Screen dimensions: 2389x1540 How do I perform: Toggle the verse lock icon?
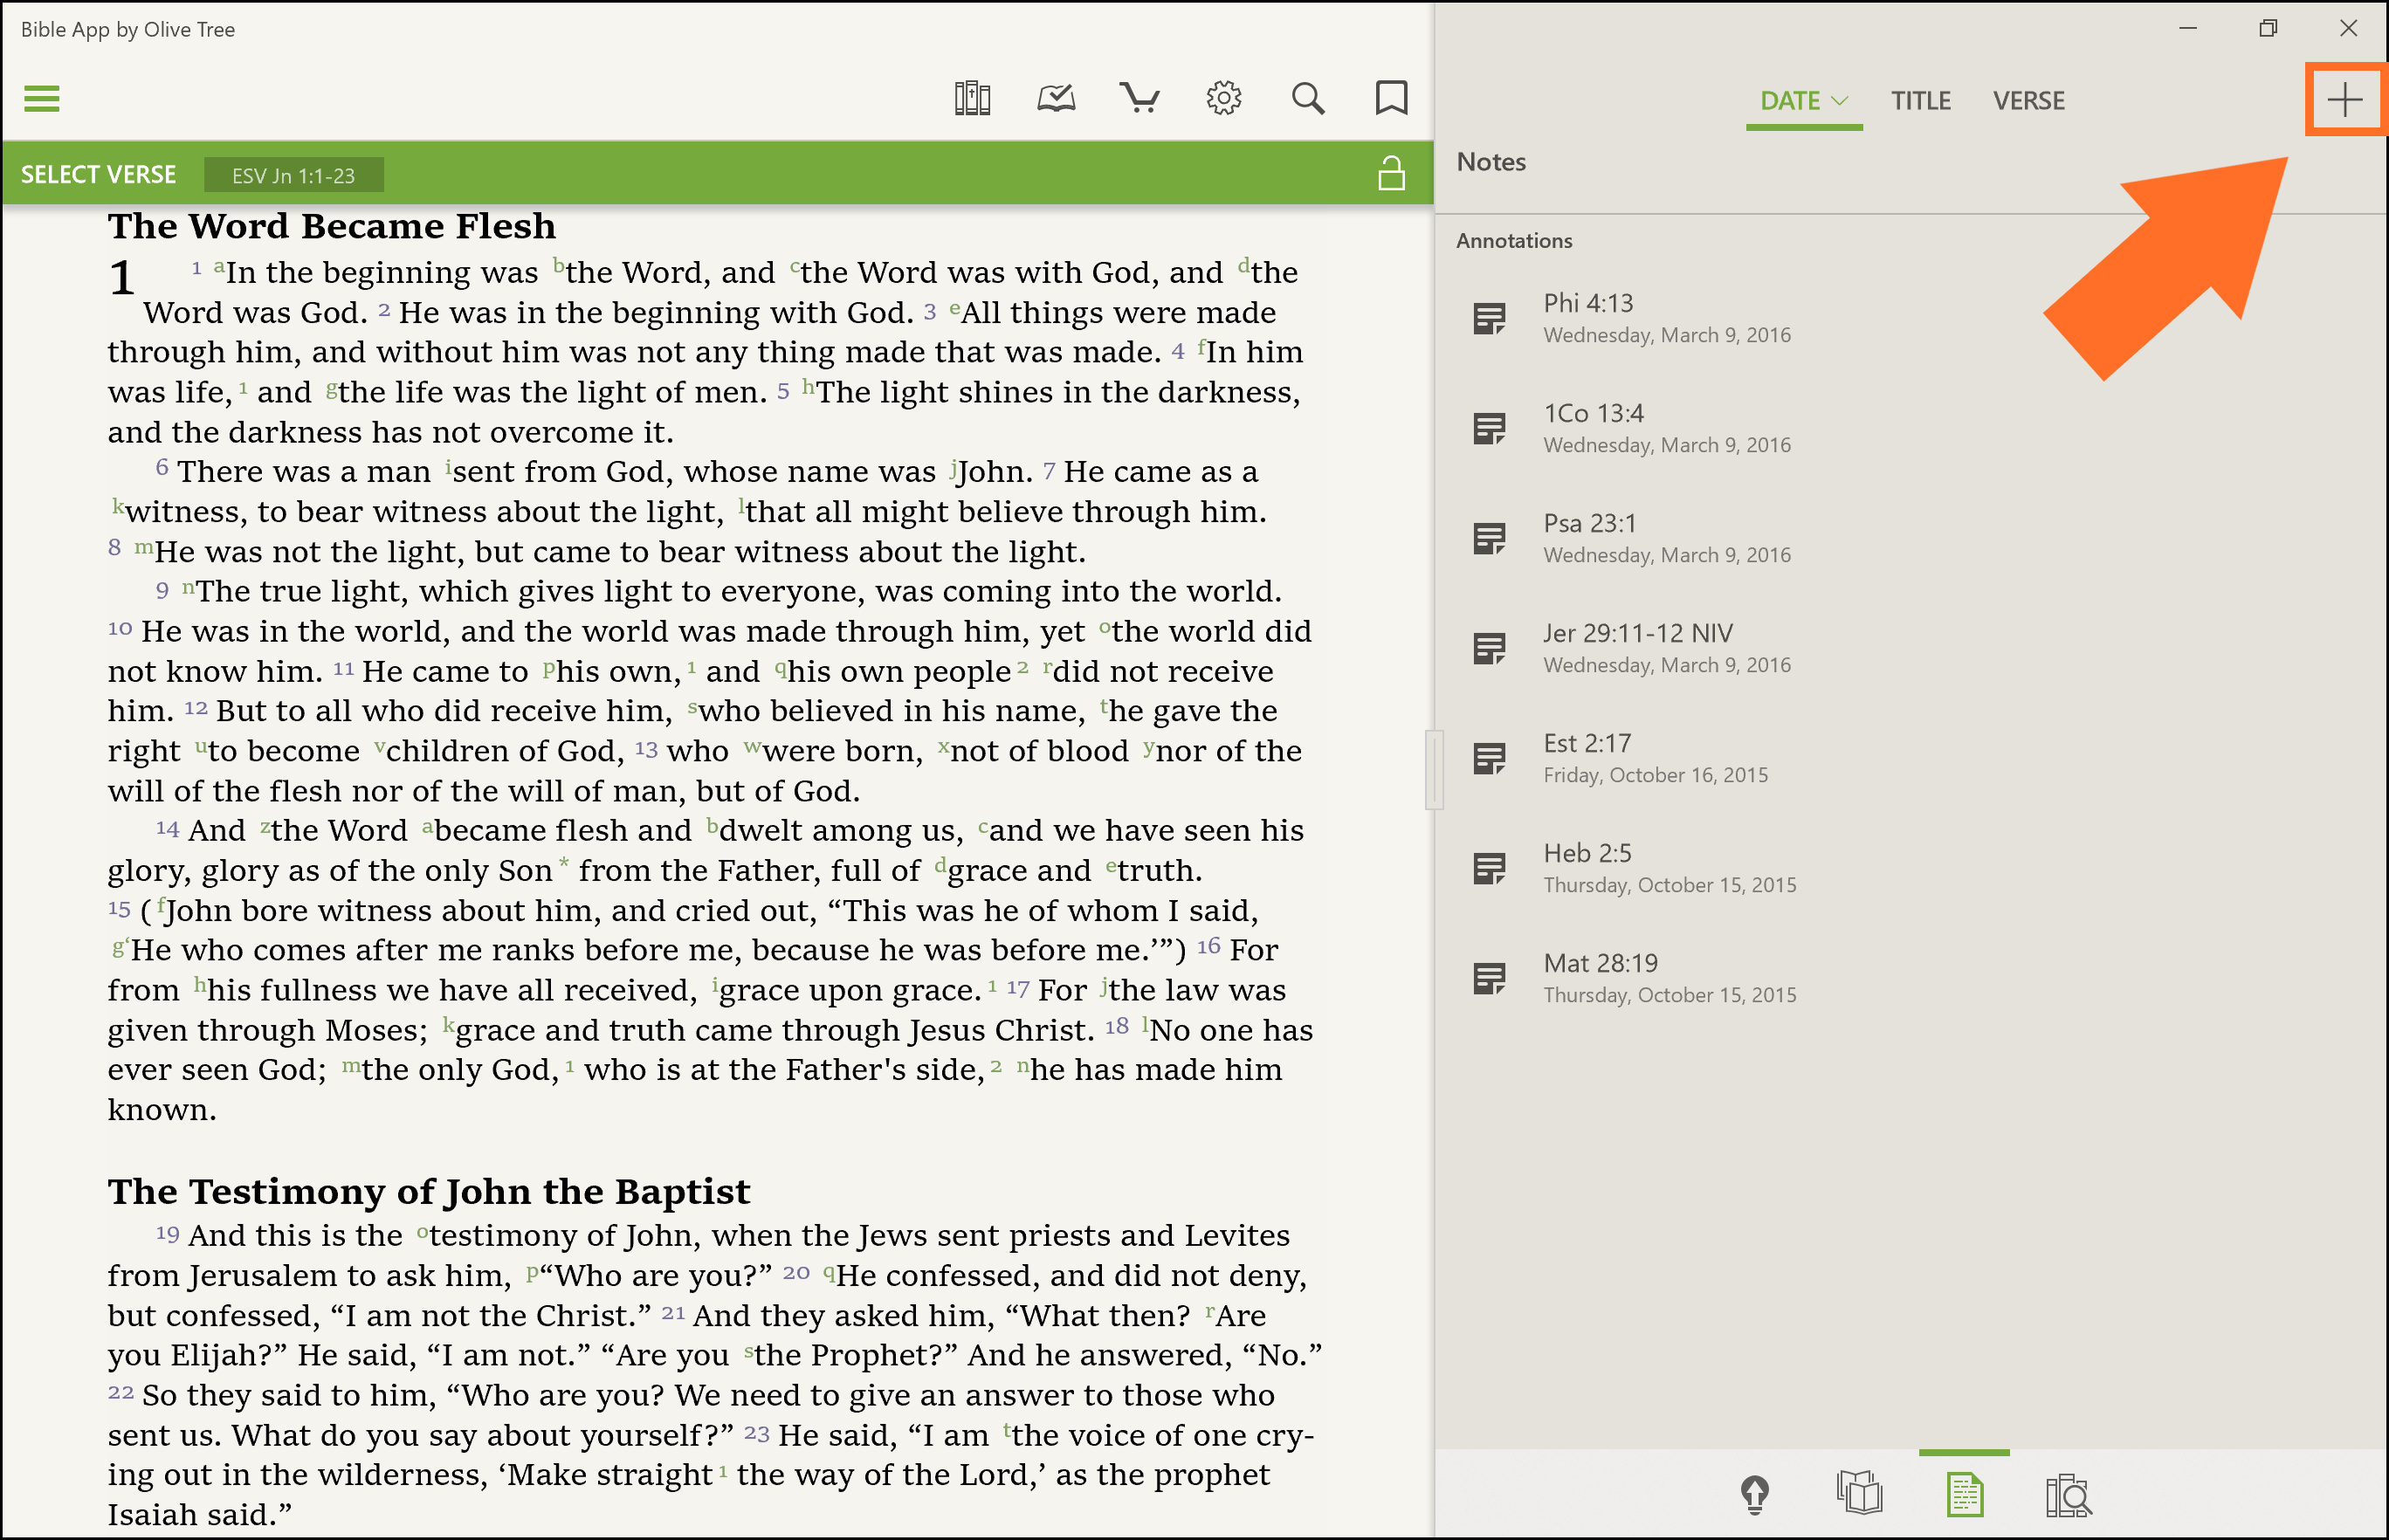point(1391,174)
